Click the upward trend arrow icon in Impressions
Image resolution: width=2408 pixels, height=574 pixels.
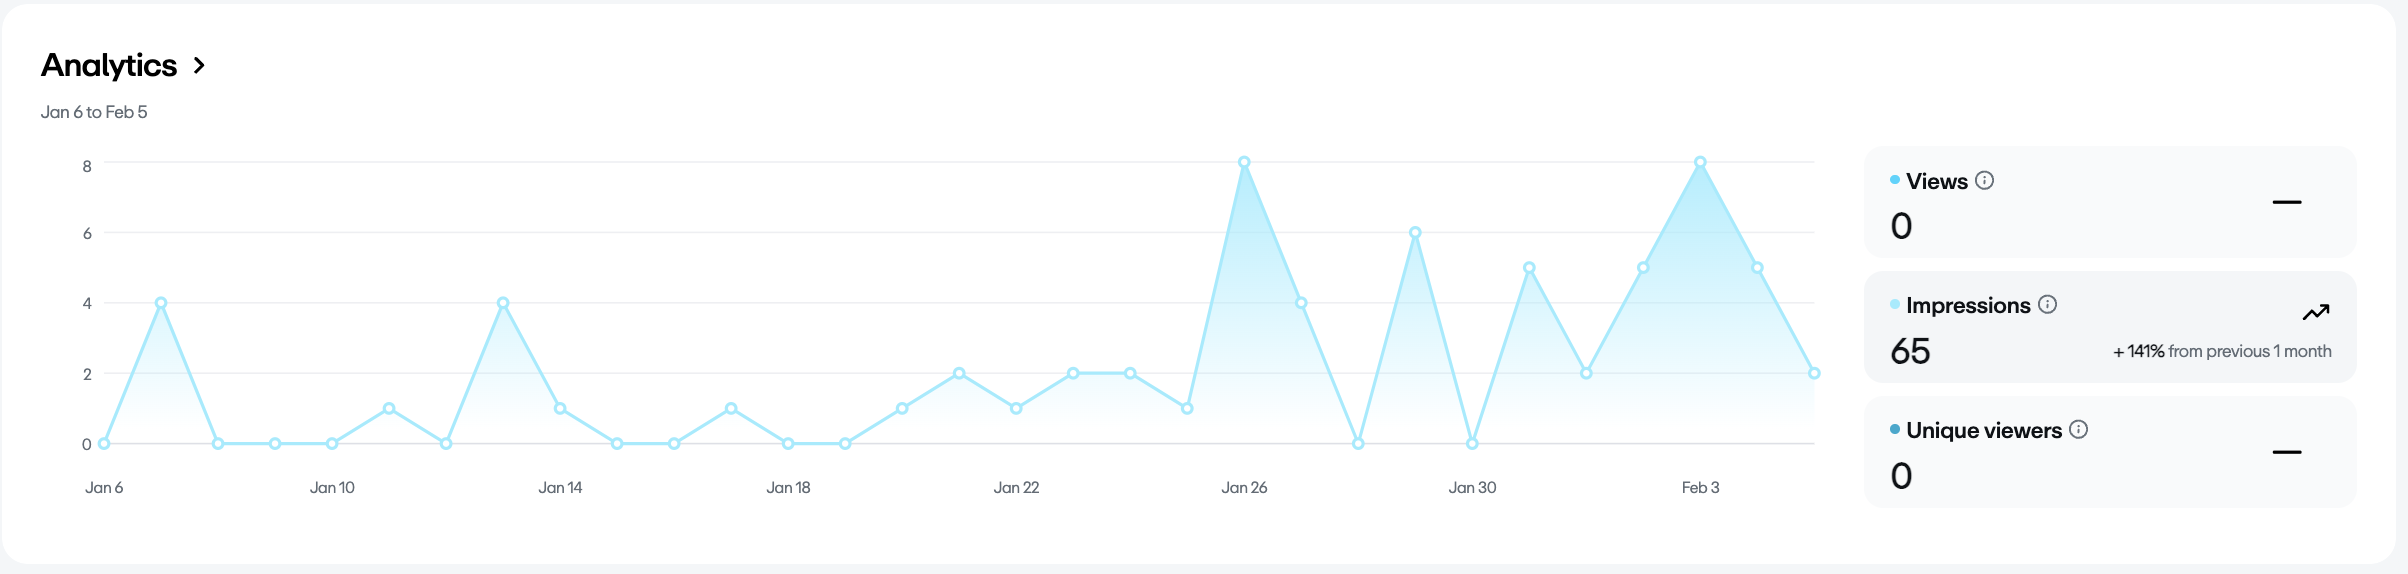coord(2315,313)
